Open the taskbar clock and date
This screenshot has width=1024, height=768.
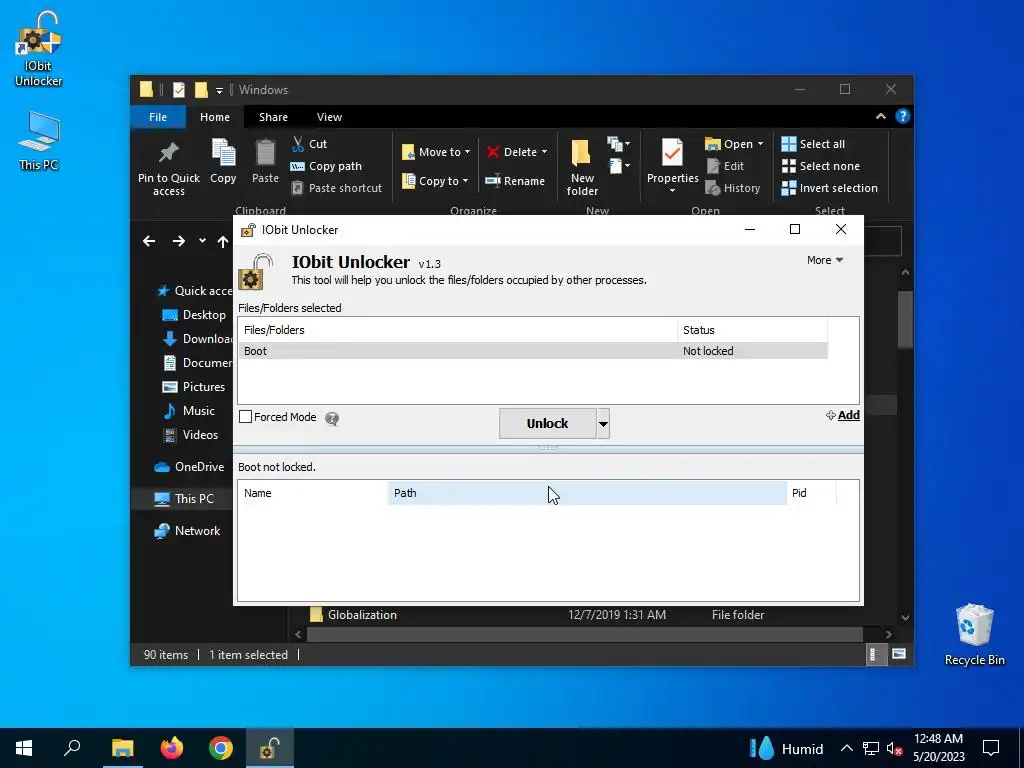(938, 748)
